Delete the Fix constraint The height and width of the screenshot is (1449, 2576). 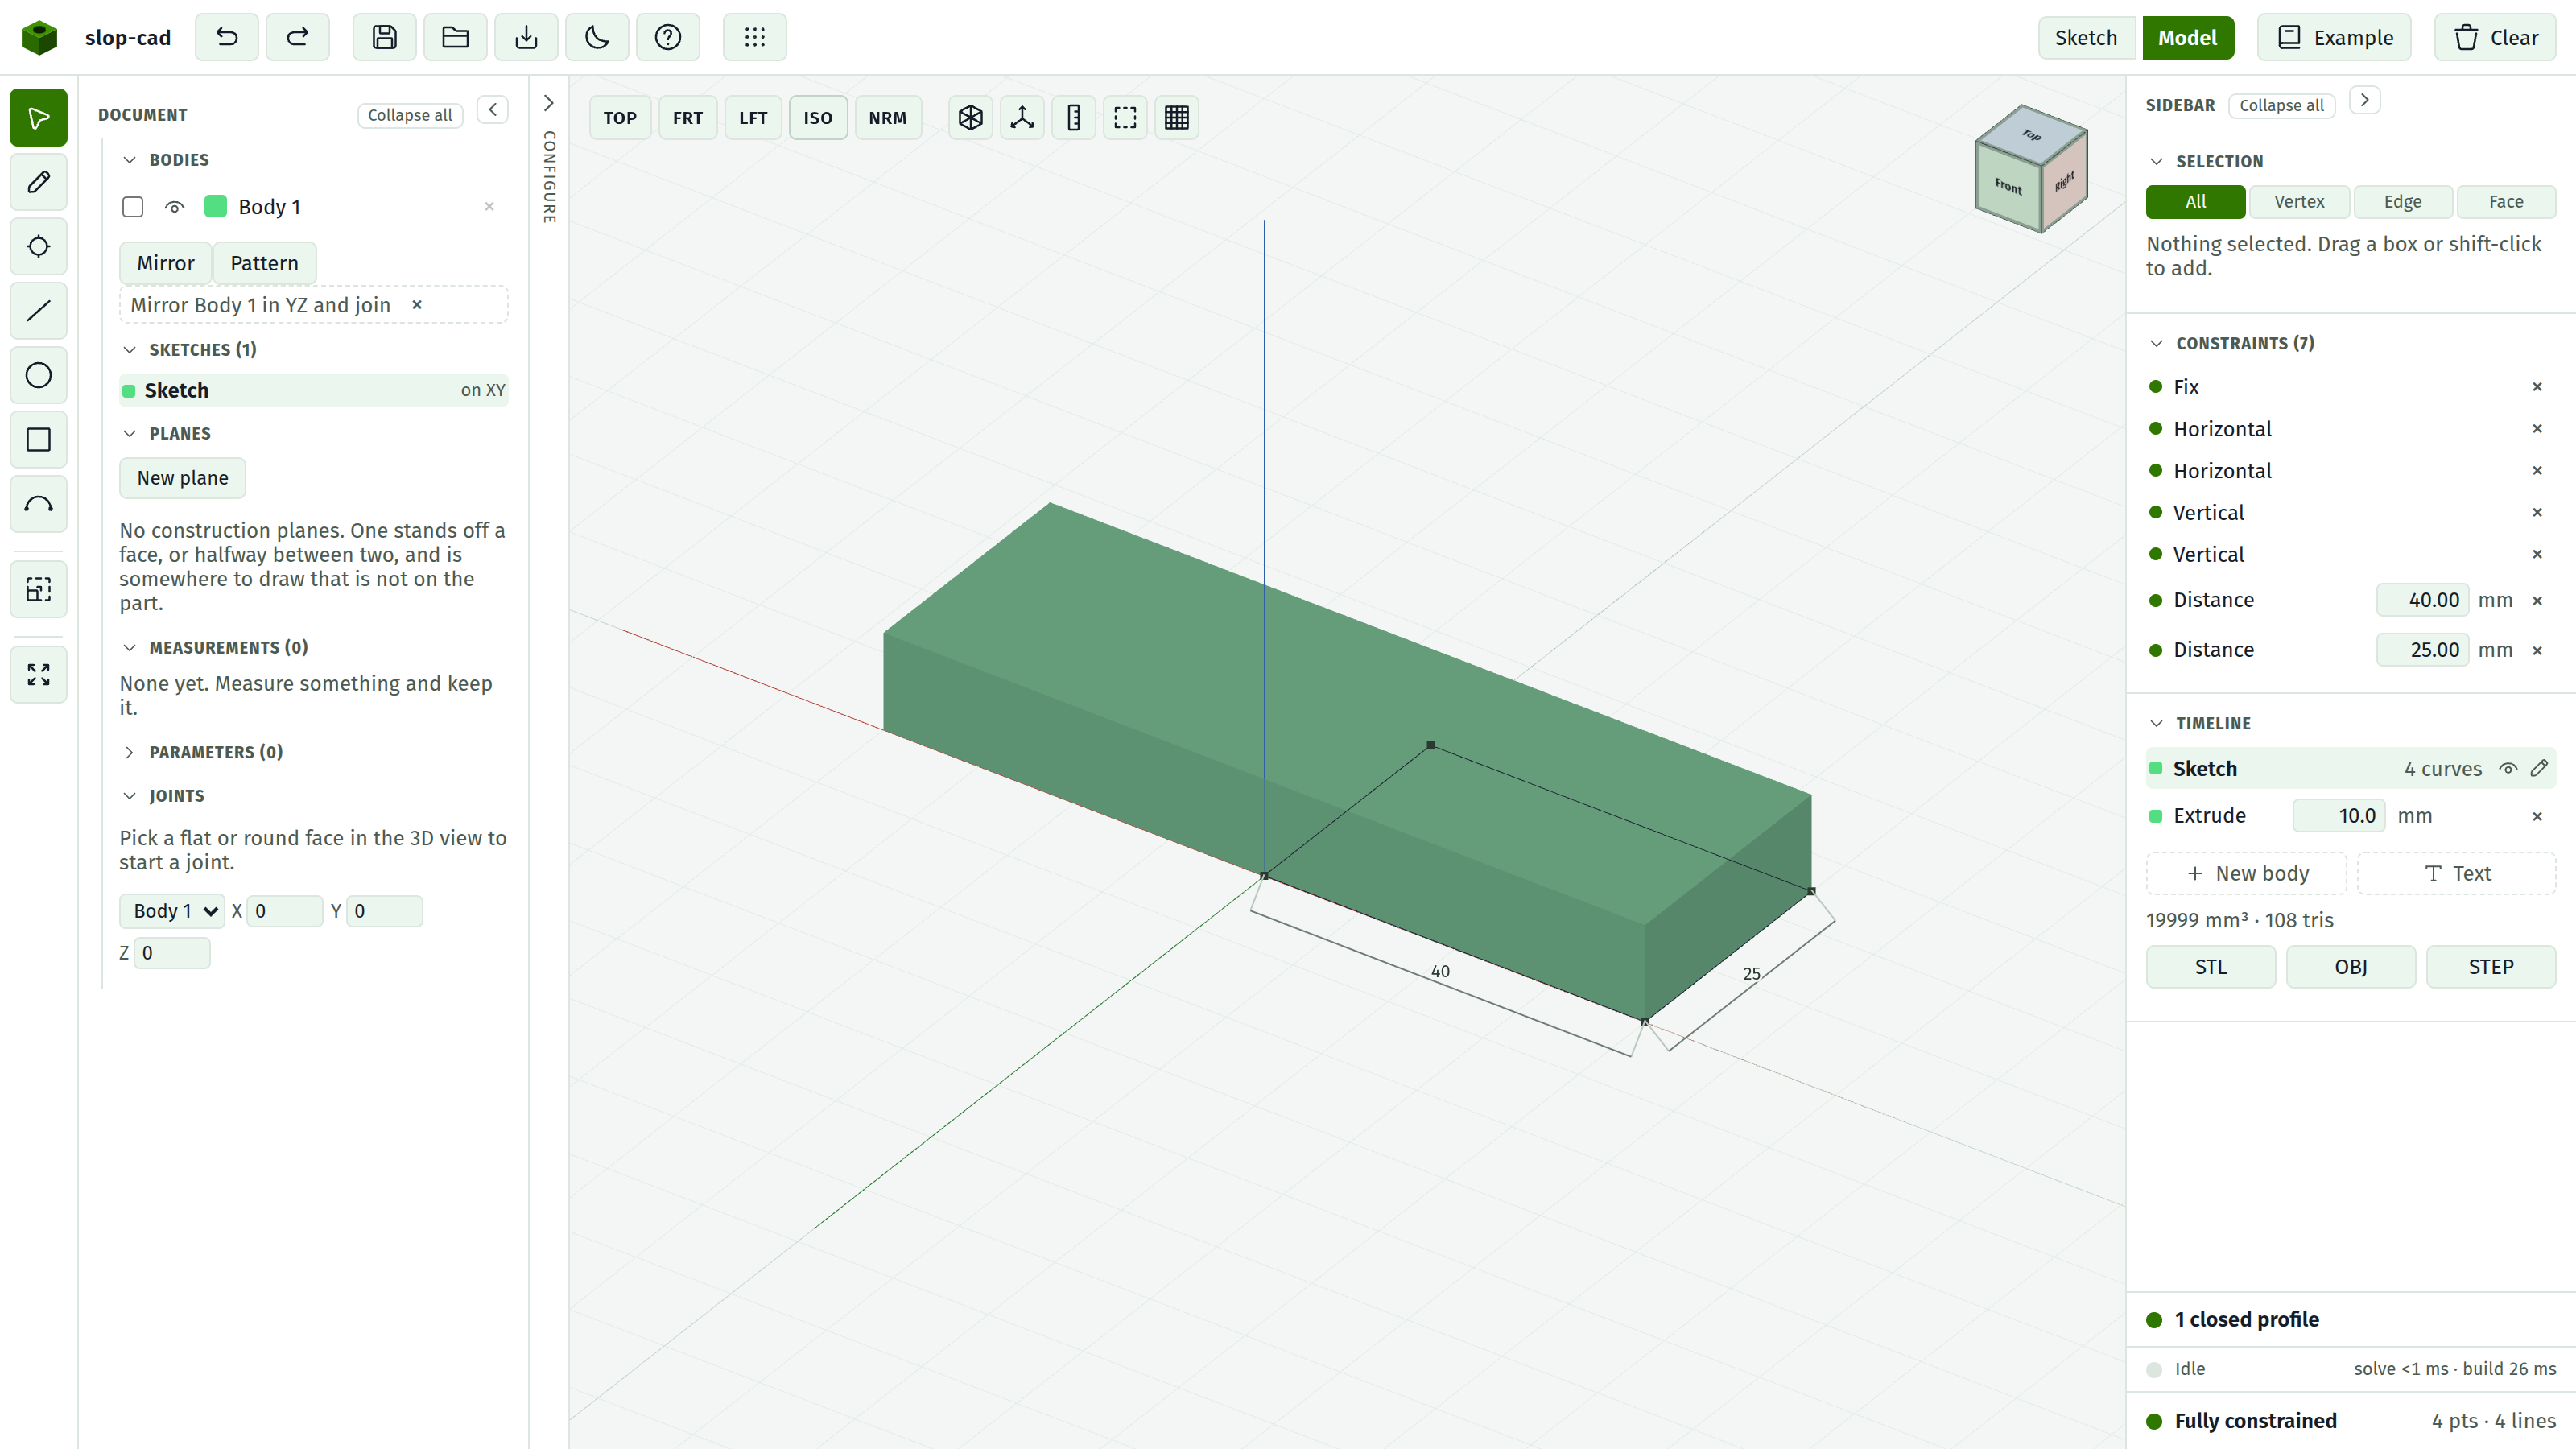click(x=2537, y=387)
